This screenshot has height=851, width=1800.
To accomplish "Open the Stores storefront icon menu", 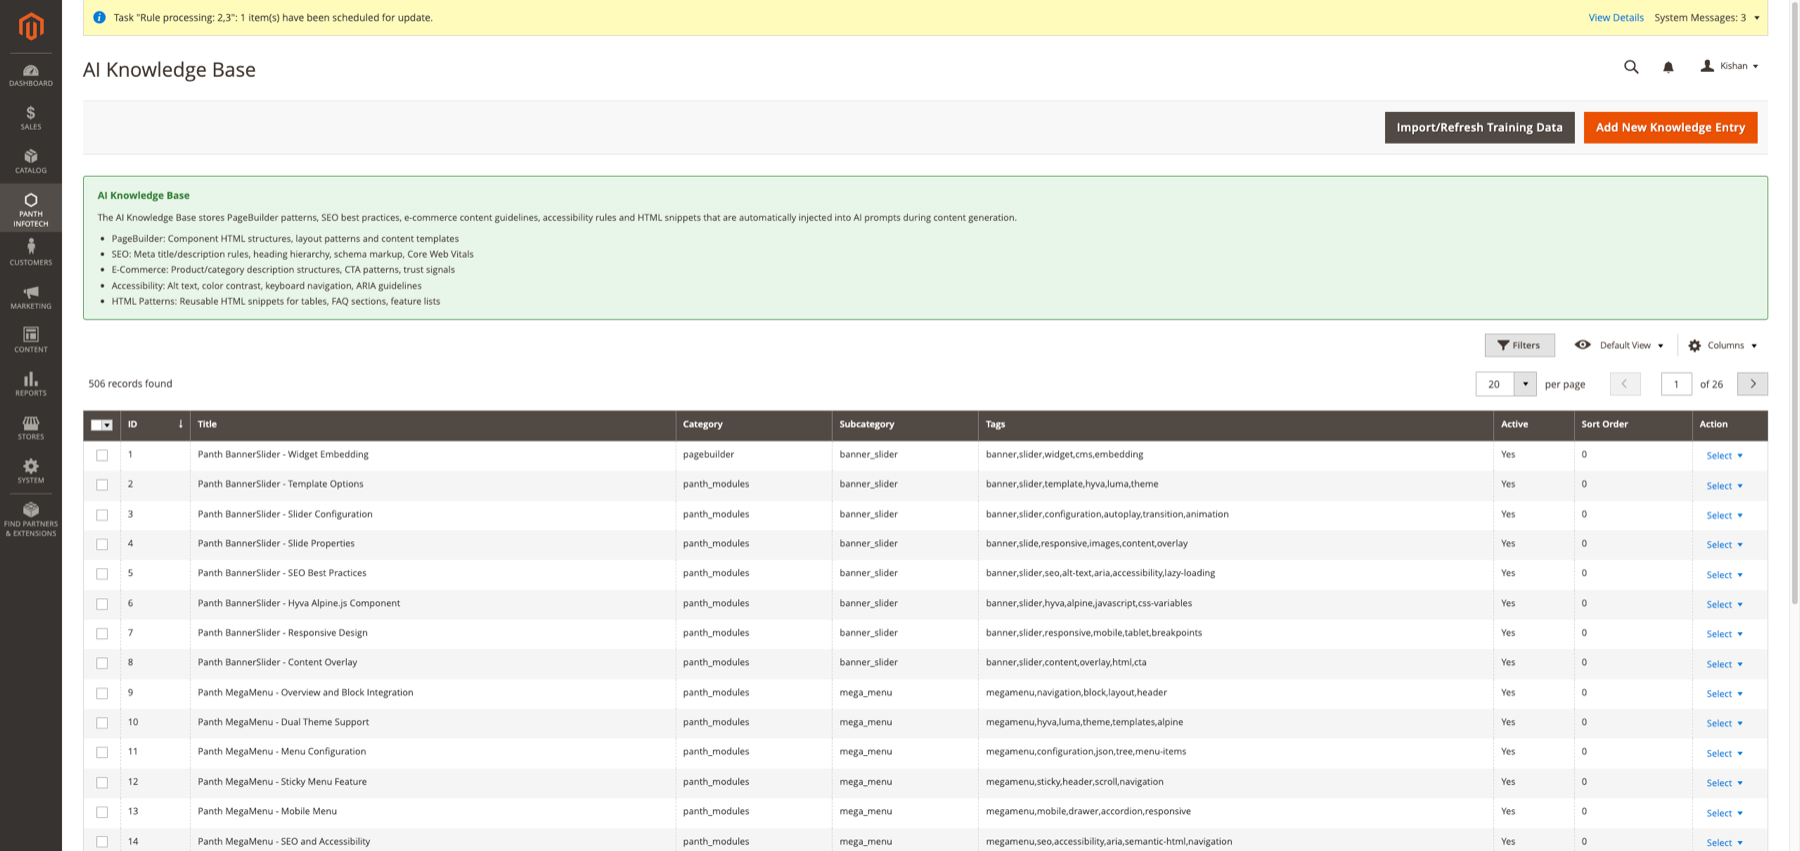I will 31,428.
